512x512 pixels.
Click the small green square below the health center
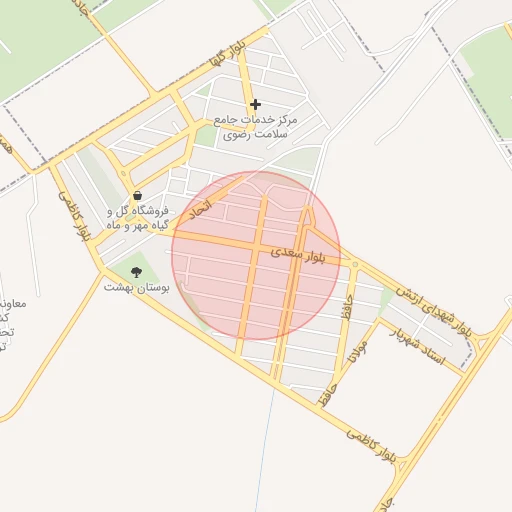[x=206, y=137]
